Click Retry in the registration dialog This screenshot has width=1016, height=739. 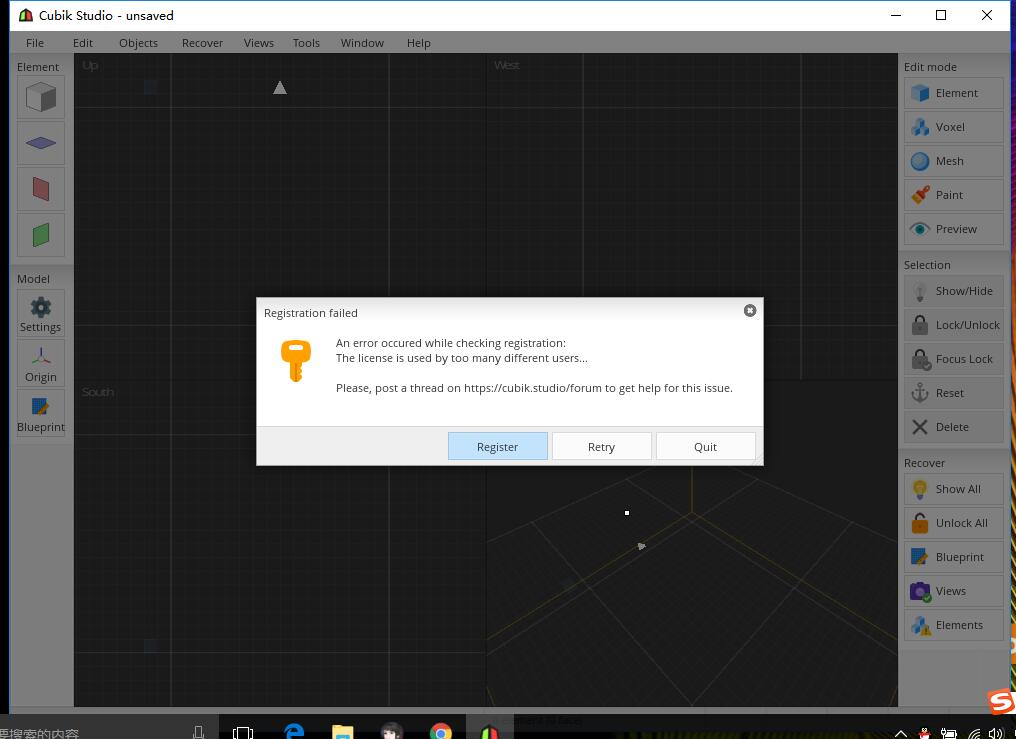(601, 447)
